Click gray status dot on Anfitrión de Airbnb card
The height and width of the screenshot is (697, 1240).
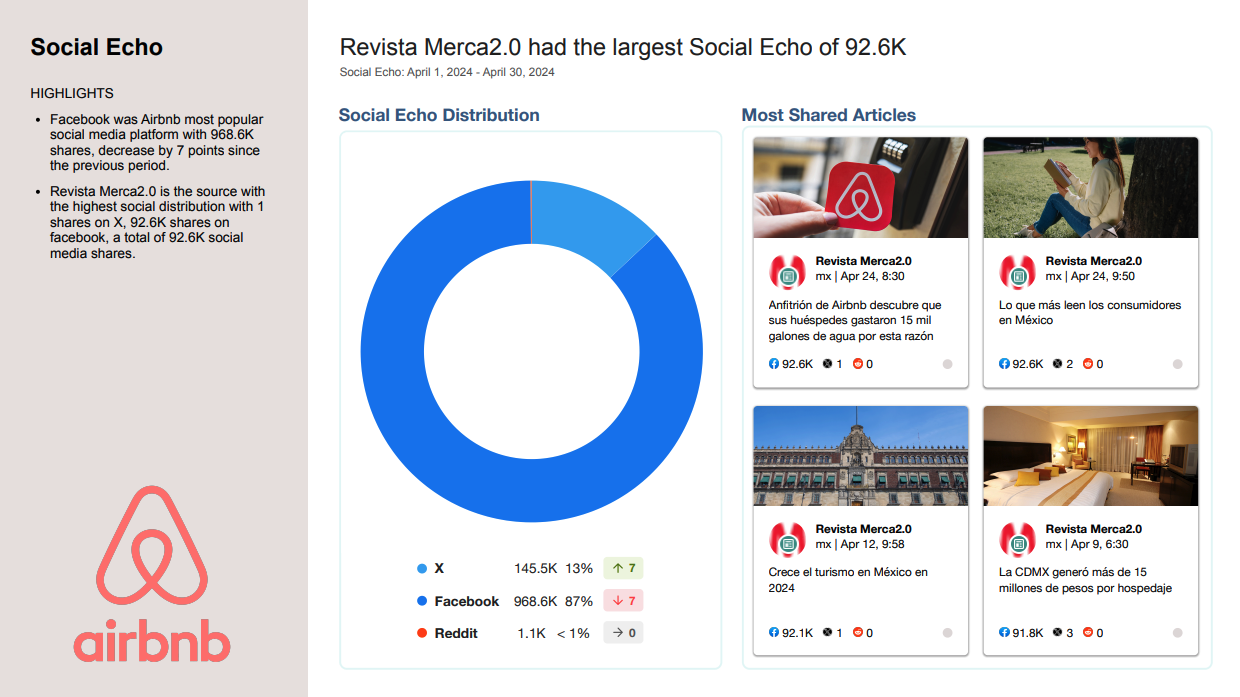[947, 365]
